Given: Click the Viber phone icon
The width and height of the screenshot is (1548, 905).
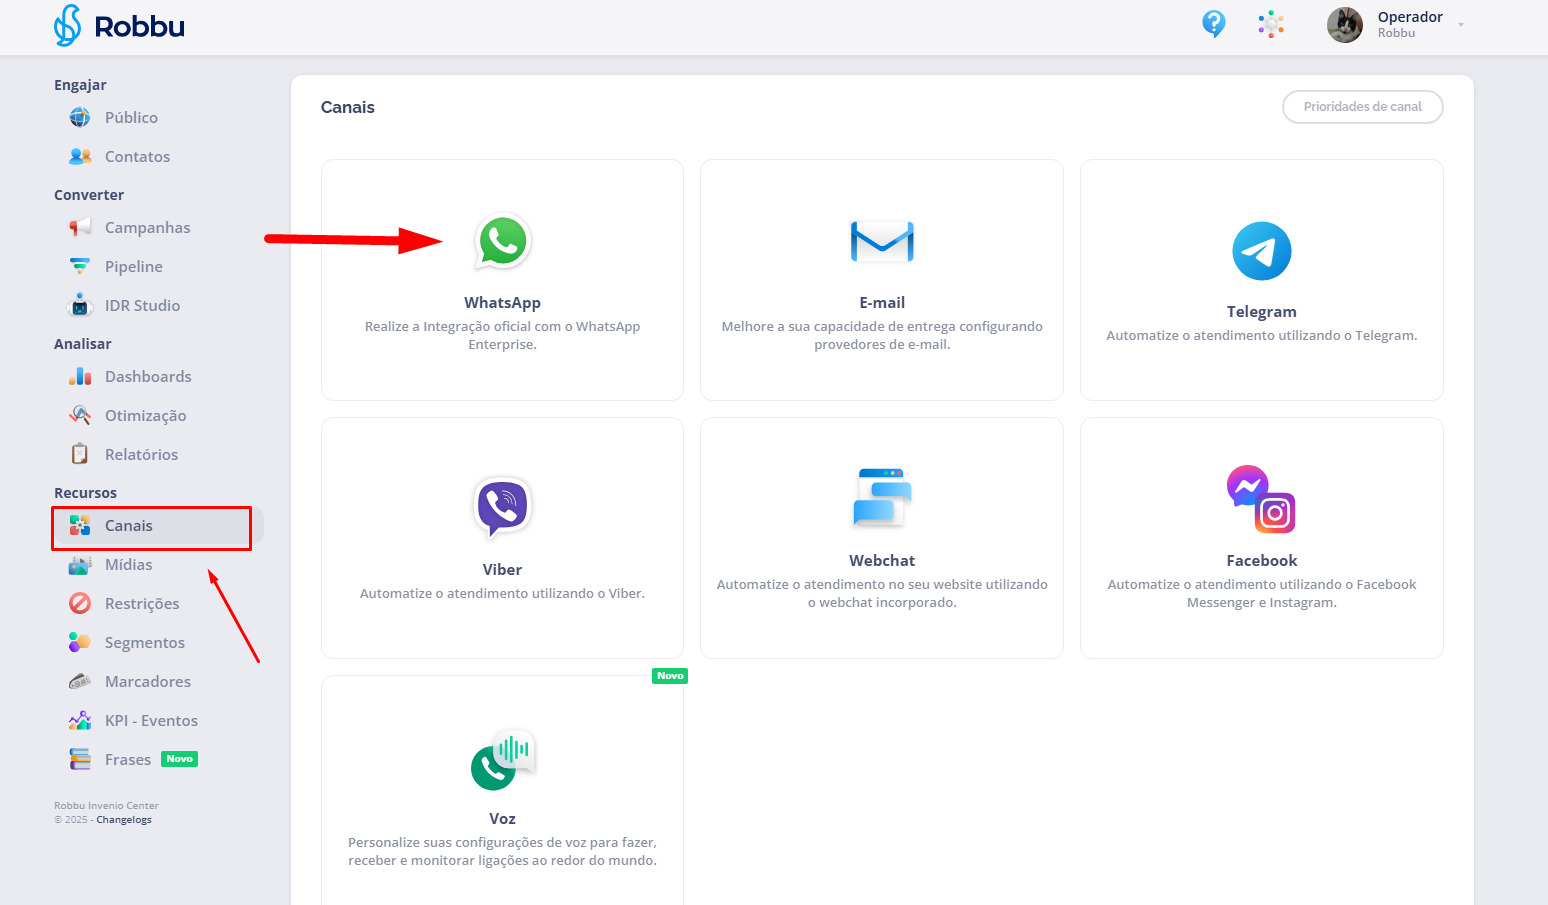Looking at the screenshot, I should point(502,505).
